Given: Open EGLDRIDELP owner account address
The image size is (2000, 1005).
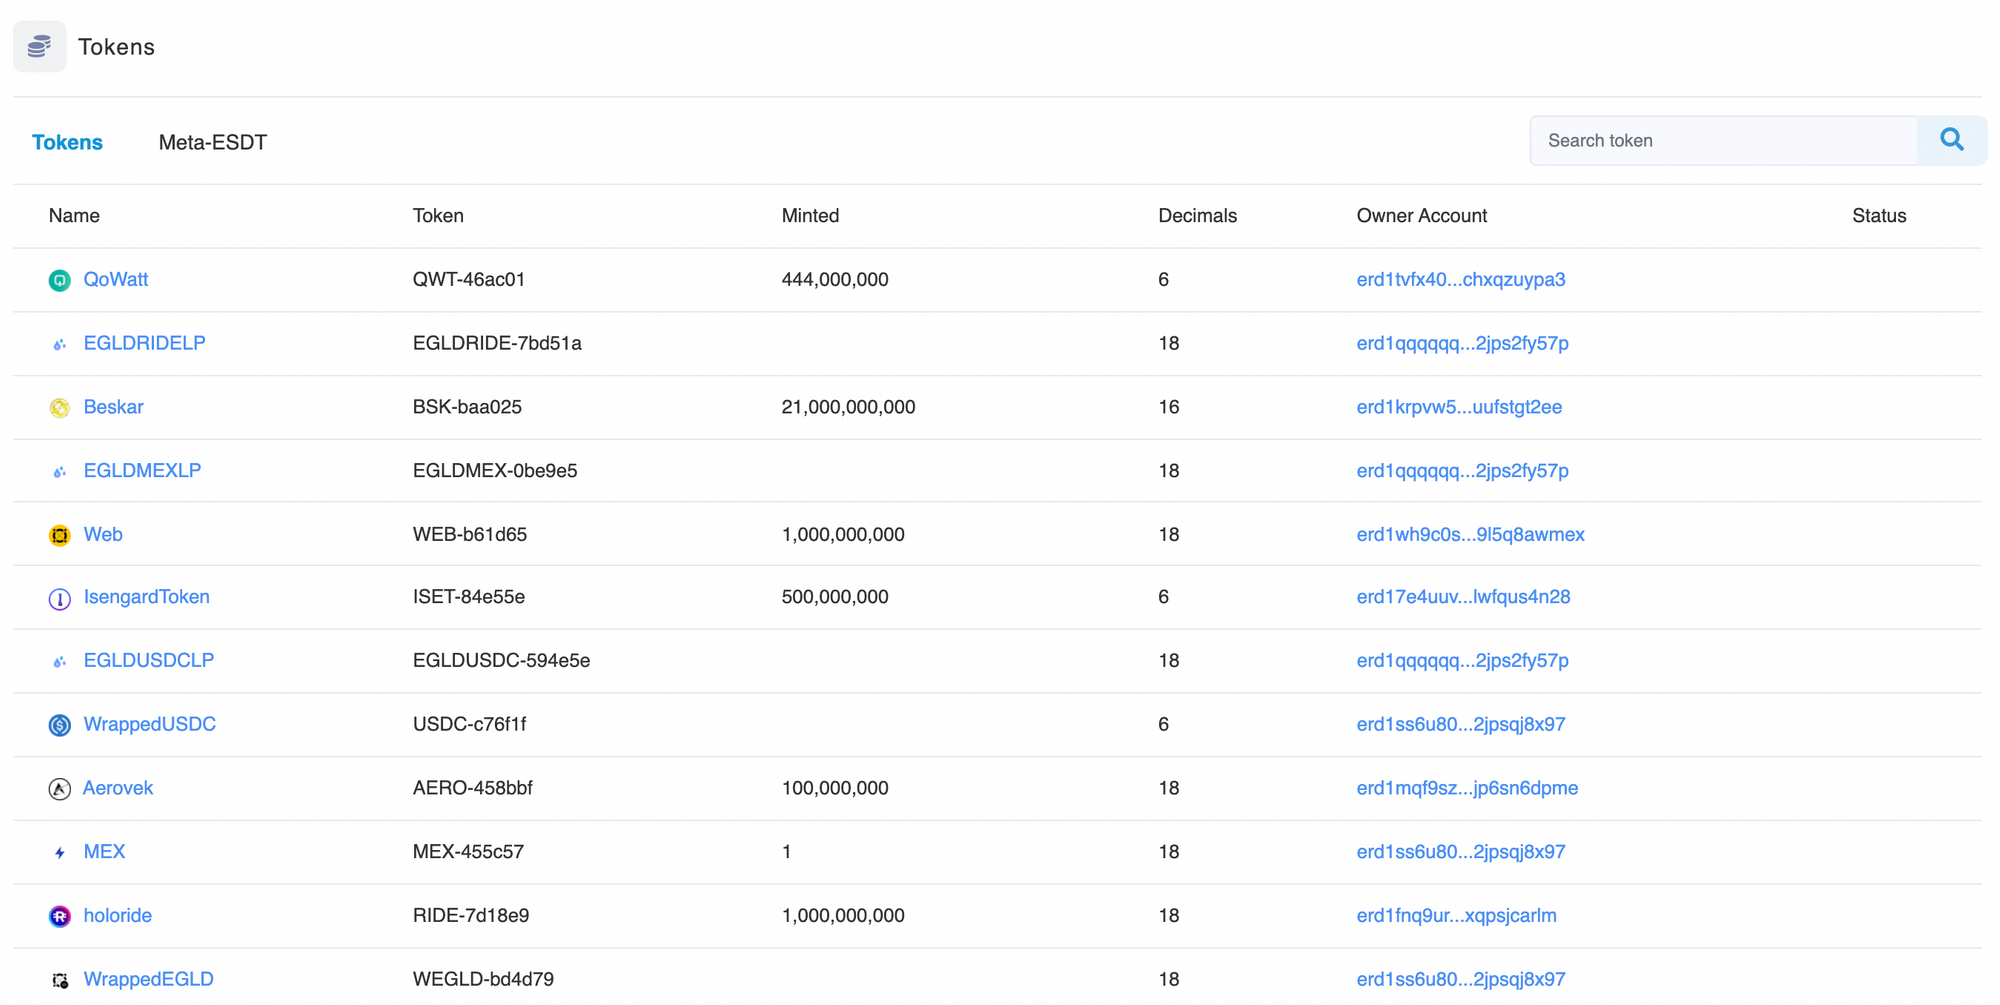Looking at the screenshot, I should point(1463,343).
